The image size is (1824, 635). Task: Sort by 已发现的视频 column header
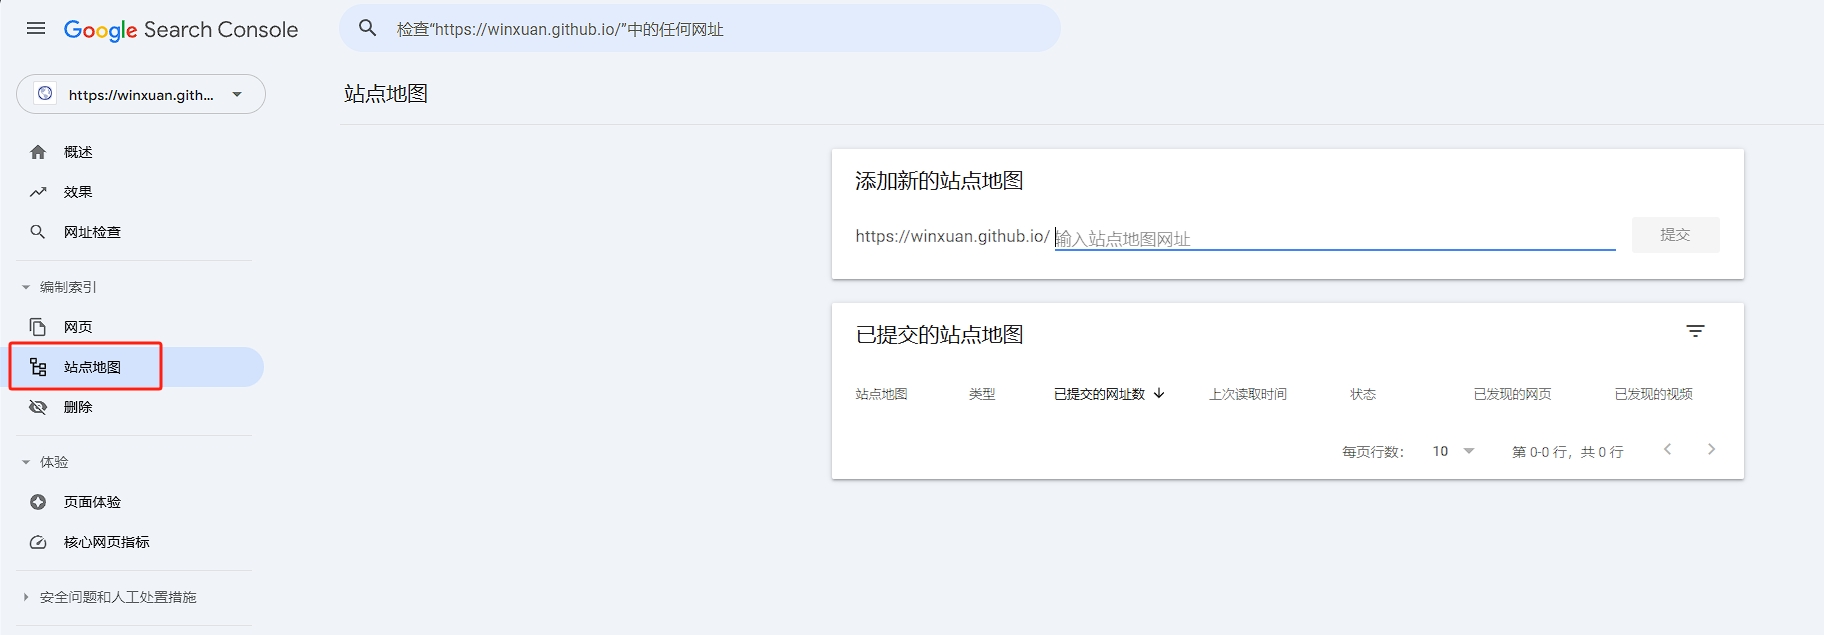click(1653, 394)
